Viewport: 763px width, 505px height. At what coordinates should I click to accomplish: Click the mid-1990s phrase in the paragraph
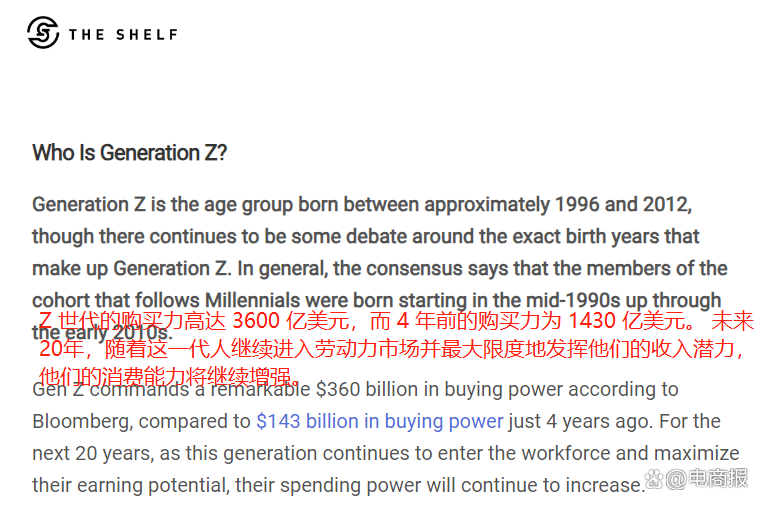tap(573, 300)
